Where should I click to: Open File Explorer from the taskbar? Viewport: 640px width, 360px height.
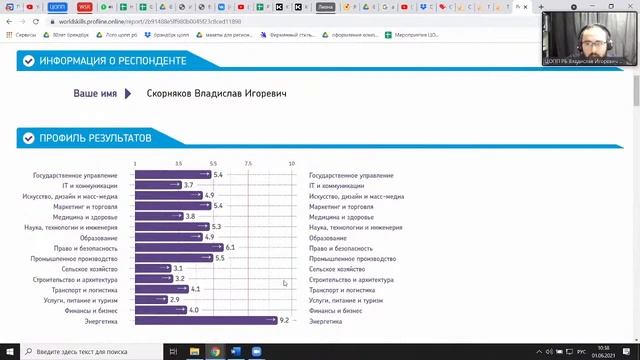194,351
